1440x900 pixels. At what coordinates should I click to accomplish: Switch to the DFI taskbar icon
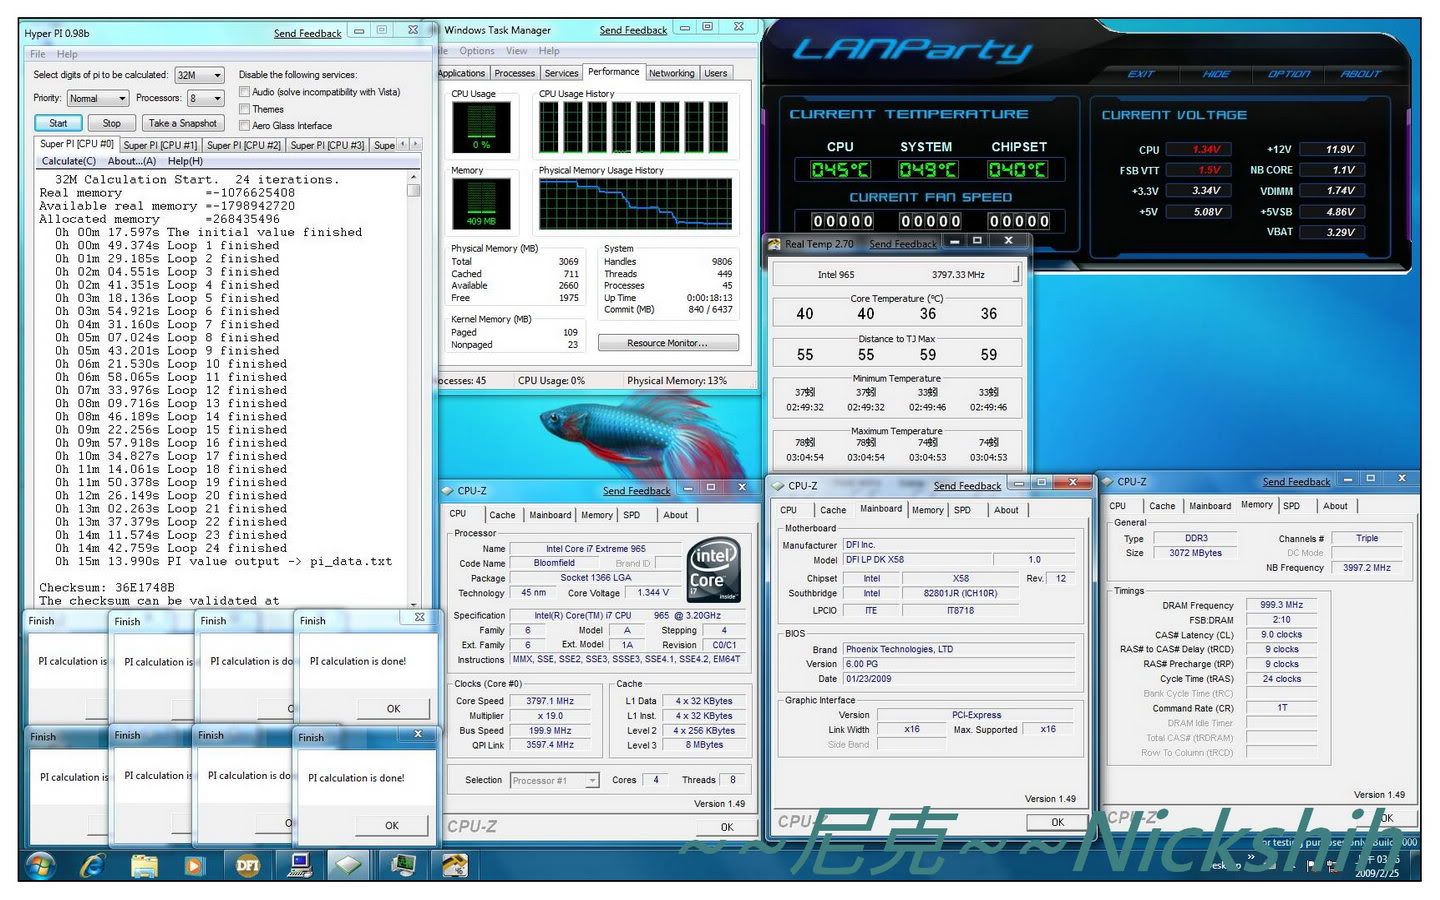247,865
